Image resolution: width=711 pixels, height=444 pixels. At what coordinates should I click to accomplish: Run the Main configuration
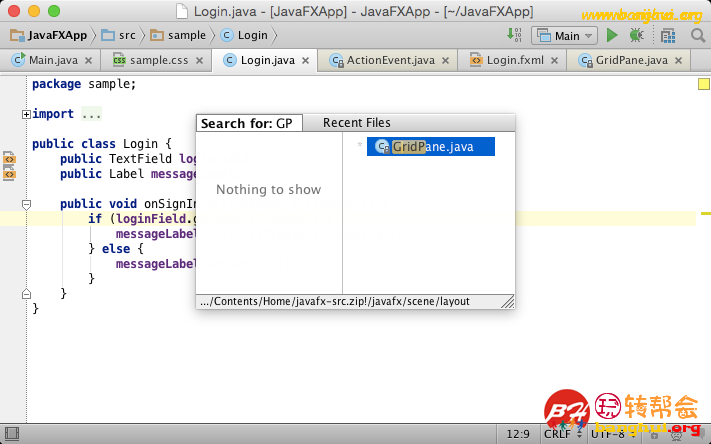coord(612,35)
